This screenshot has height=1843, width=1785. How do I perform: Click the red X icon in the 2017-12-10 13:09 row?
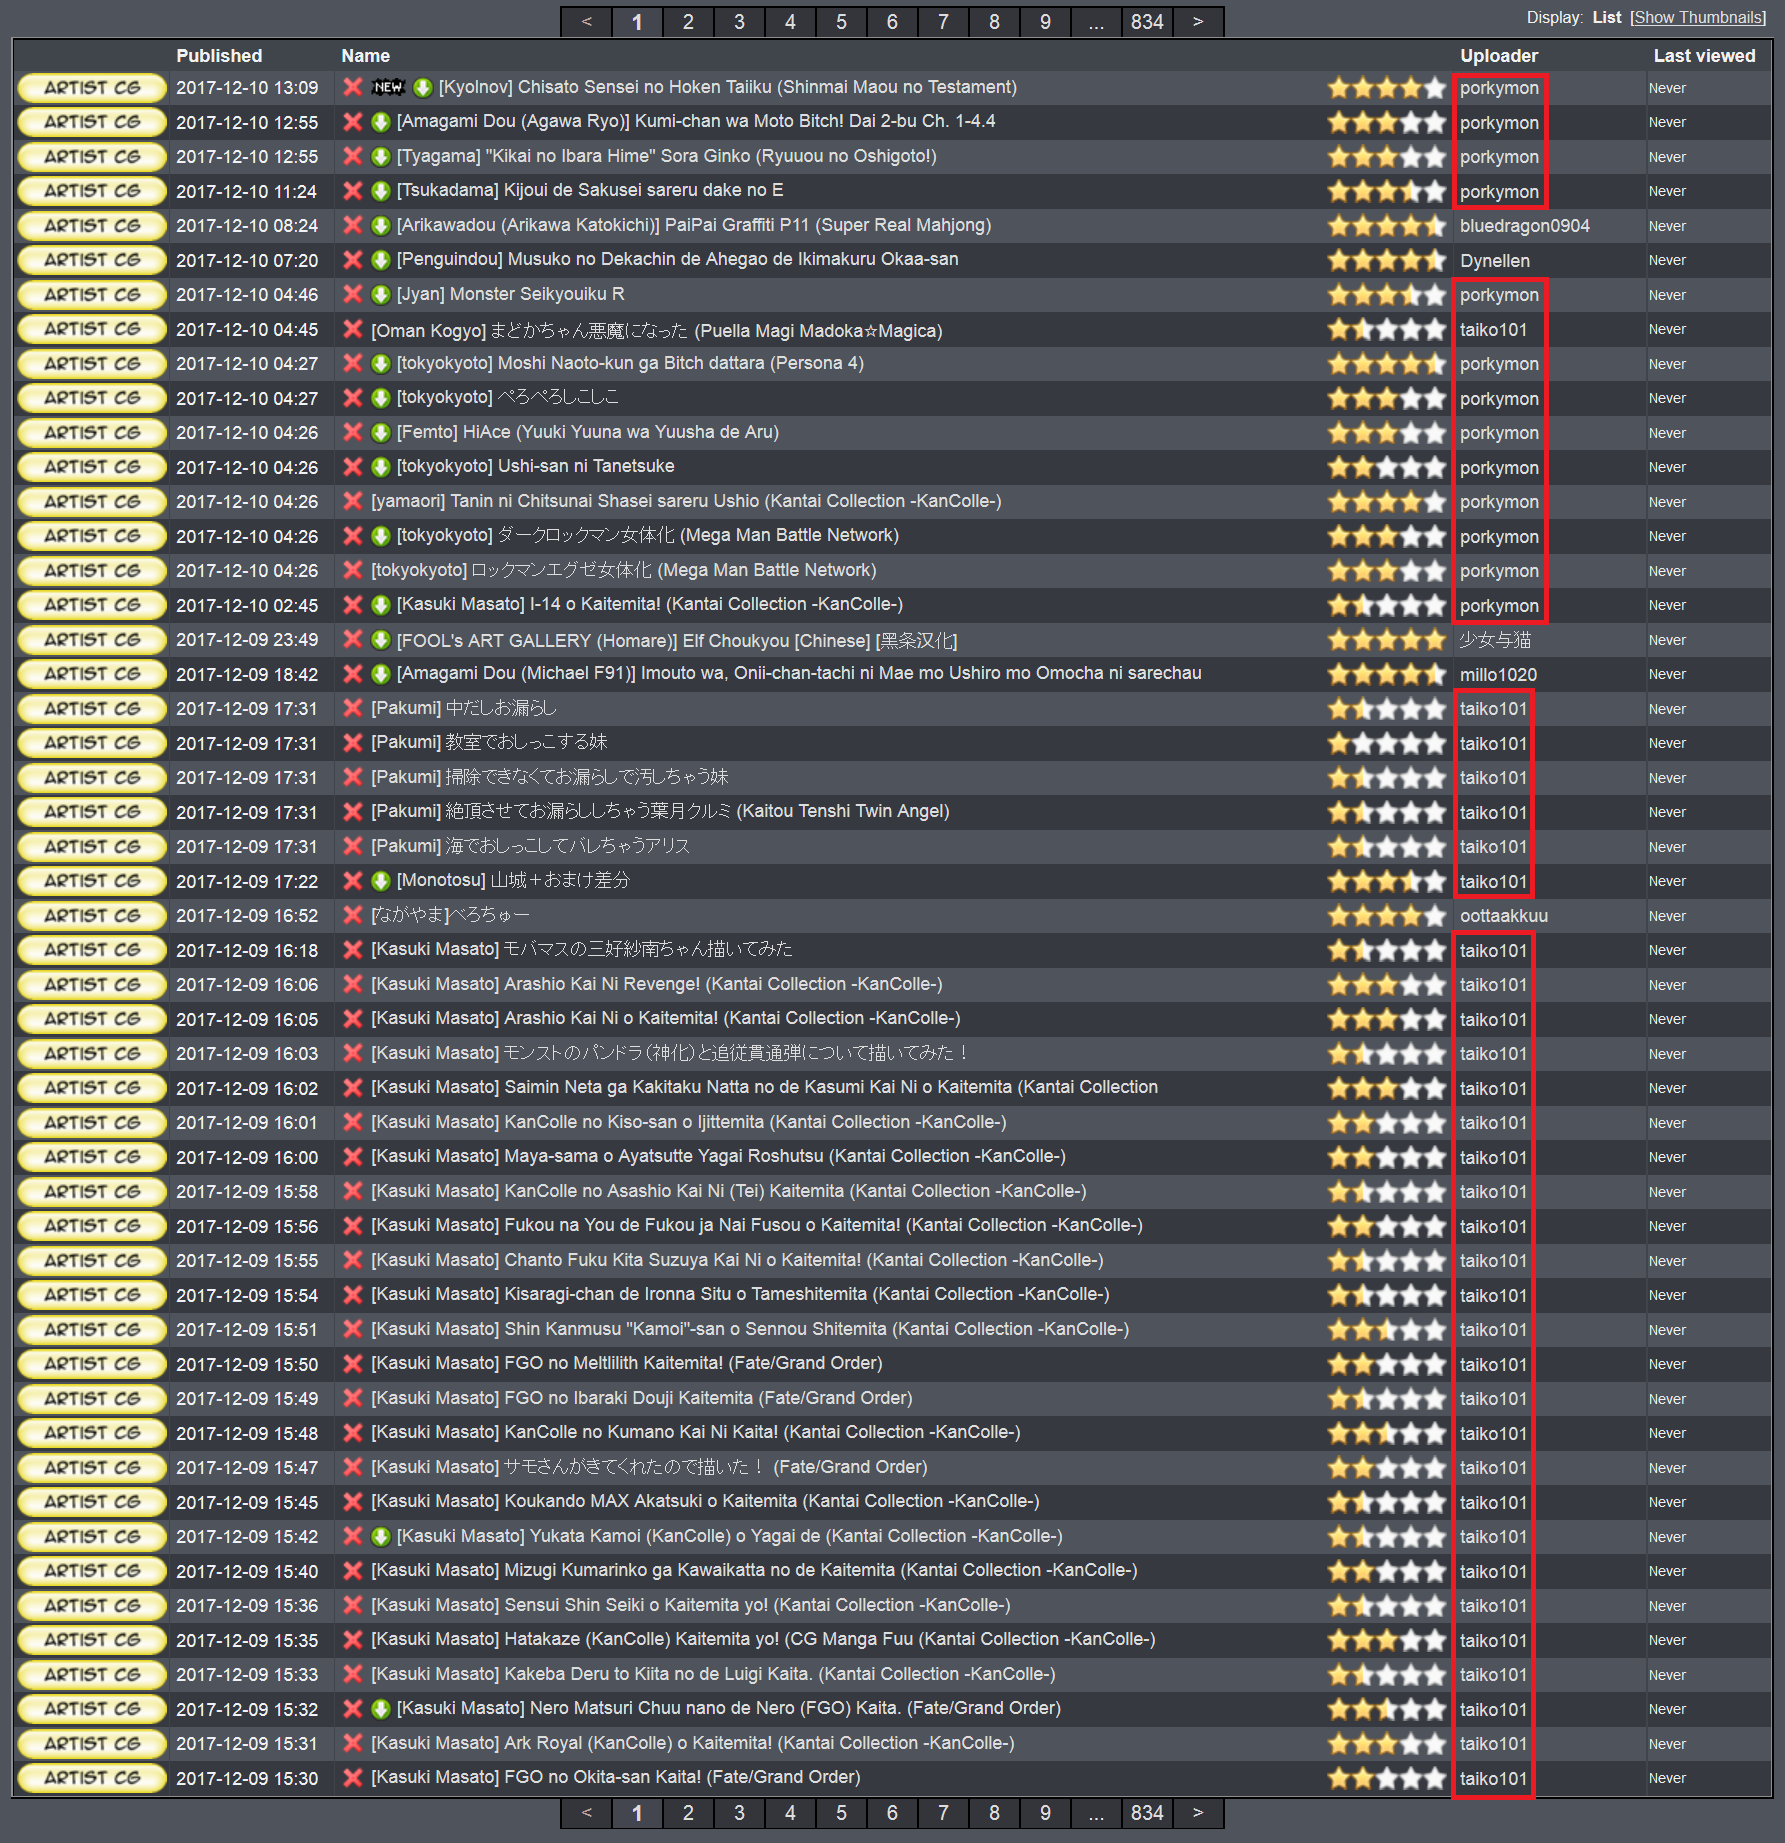click(352, 88)
